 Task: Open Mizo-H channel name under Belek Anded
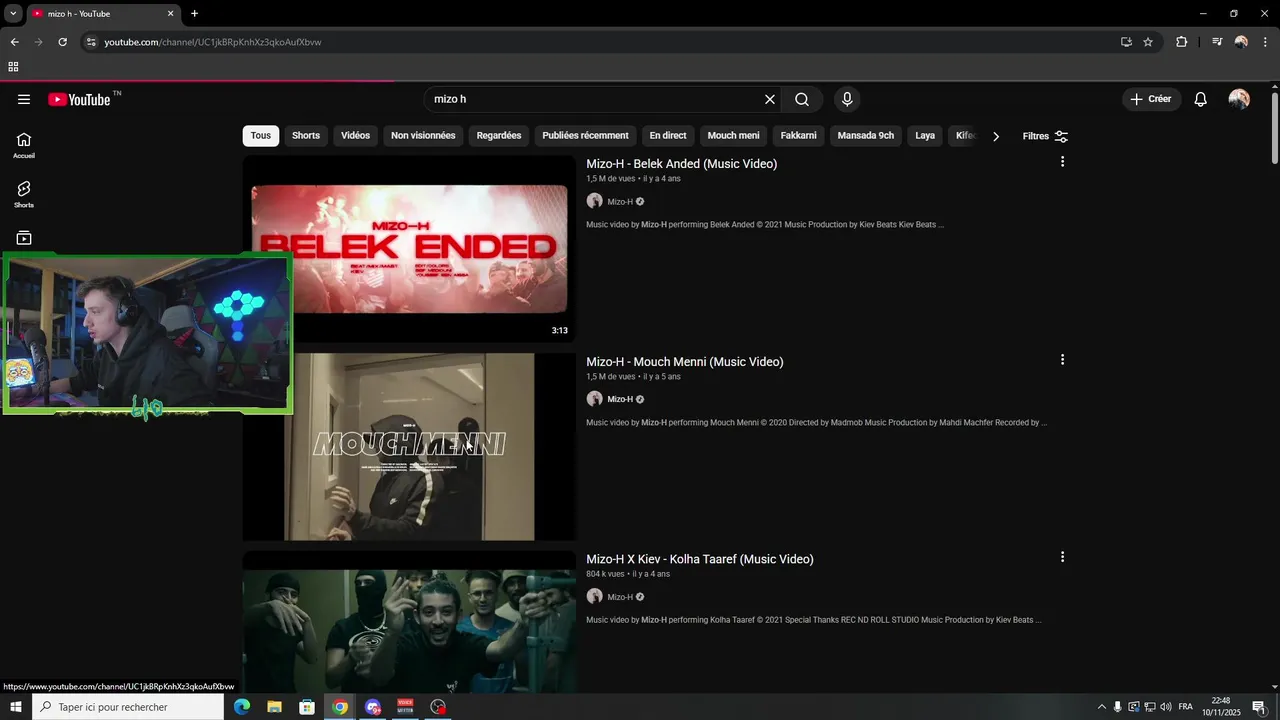620,202
